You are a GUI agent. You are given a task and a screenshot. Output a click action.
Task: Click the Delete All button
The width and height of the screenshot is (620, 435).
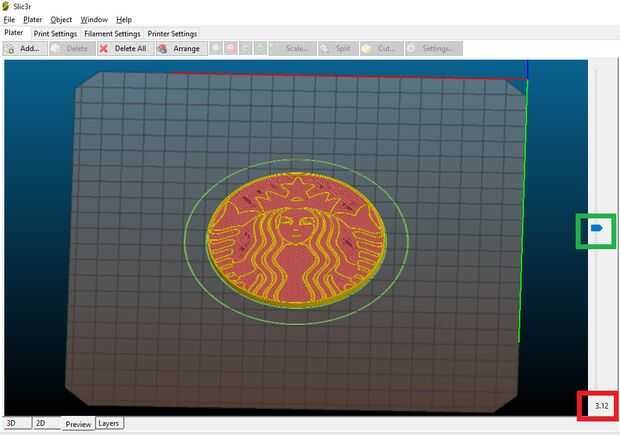pyautogui.click(x=125, y=49)
